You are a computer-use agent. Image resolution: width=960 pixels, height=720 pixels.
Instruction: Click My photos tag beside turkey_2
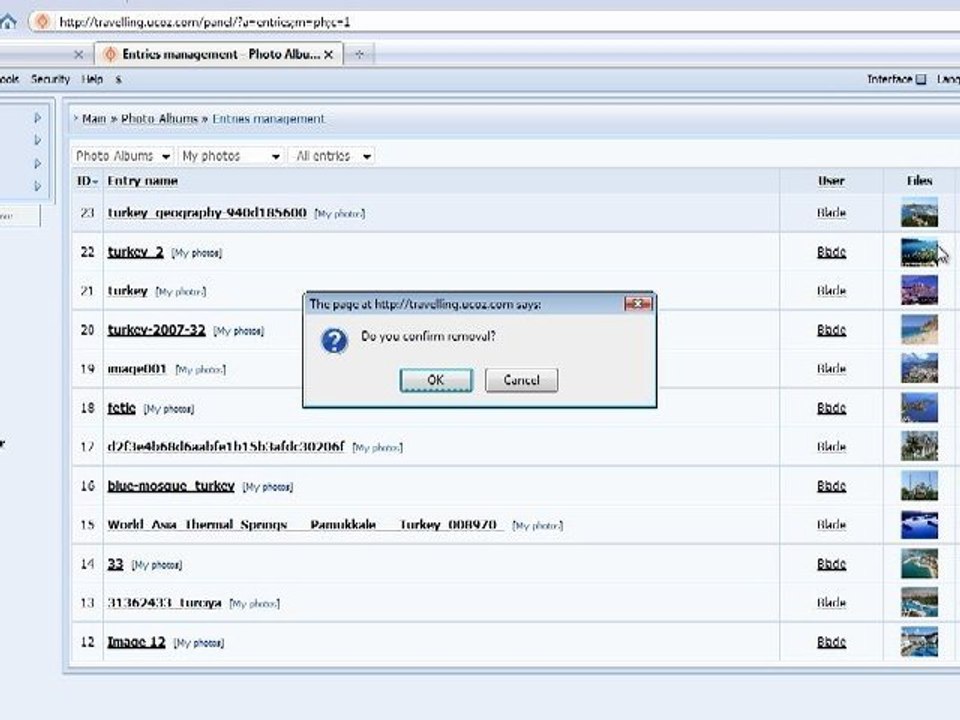point(197,253)
